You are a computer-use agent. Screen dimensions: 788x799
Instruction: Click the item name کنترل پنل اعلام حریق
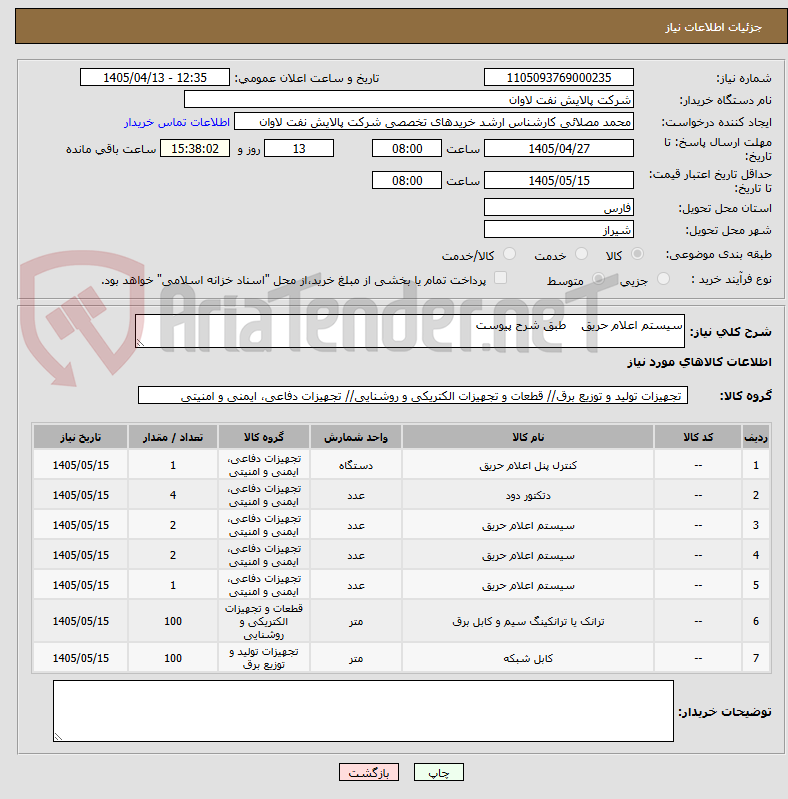coord(528,465)
